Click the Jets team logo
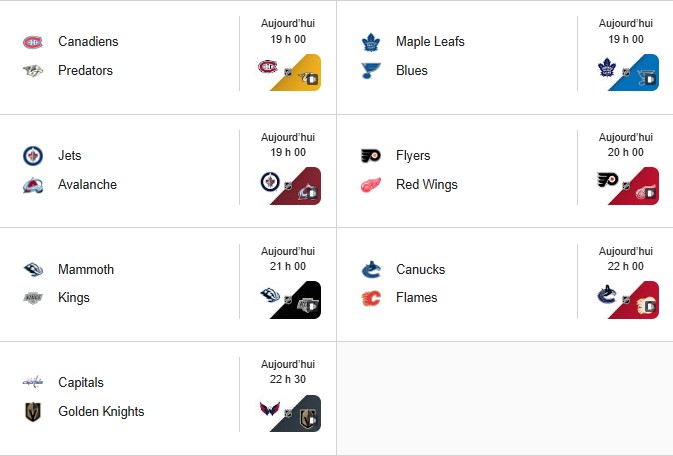 pos(33,156)
